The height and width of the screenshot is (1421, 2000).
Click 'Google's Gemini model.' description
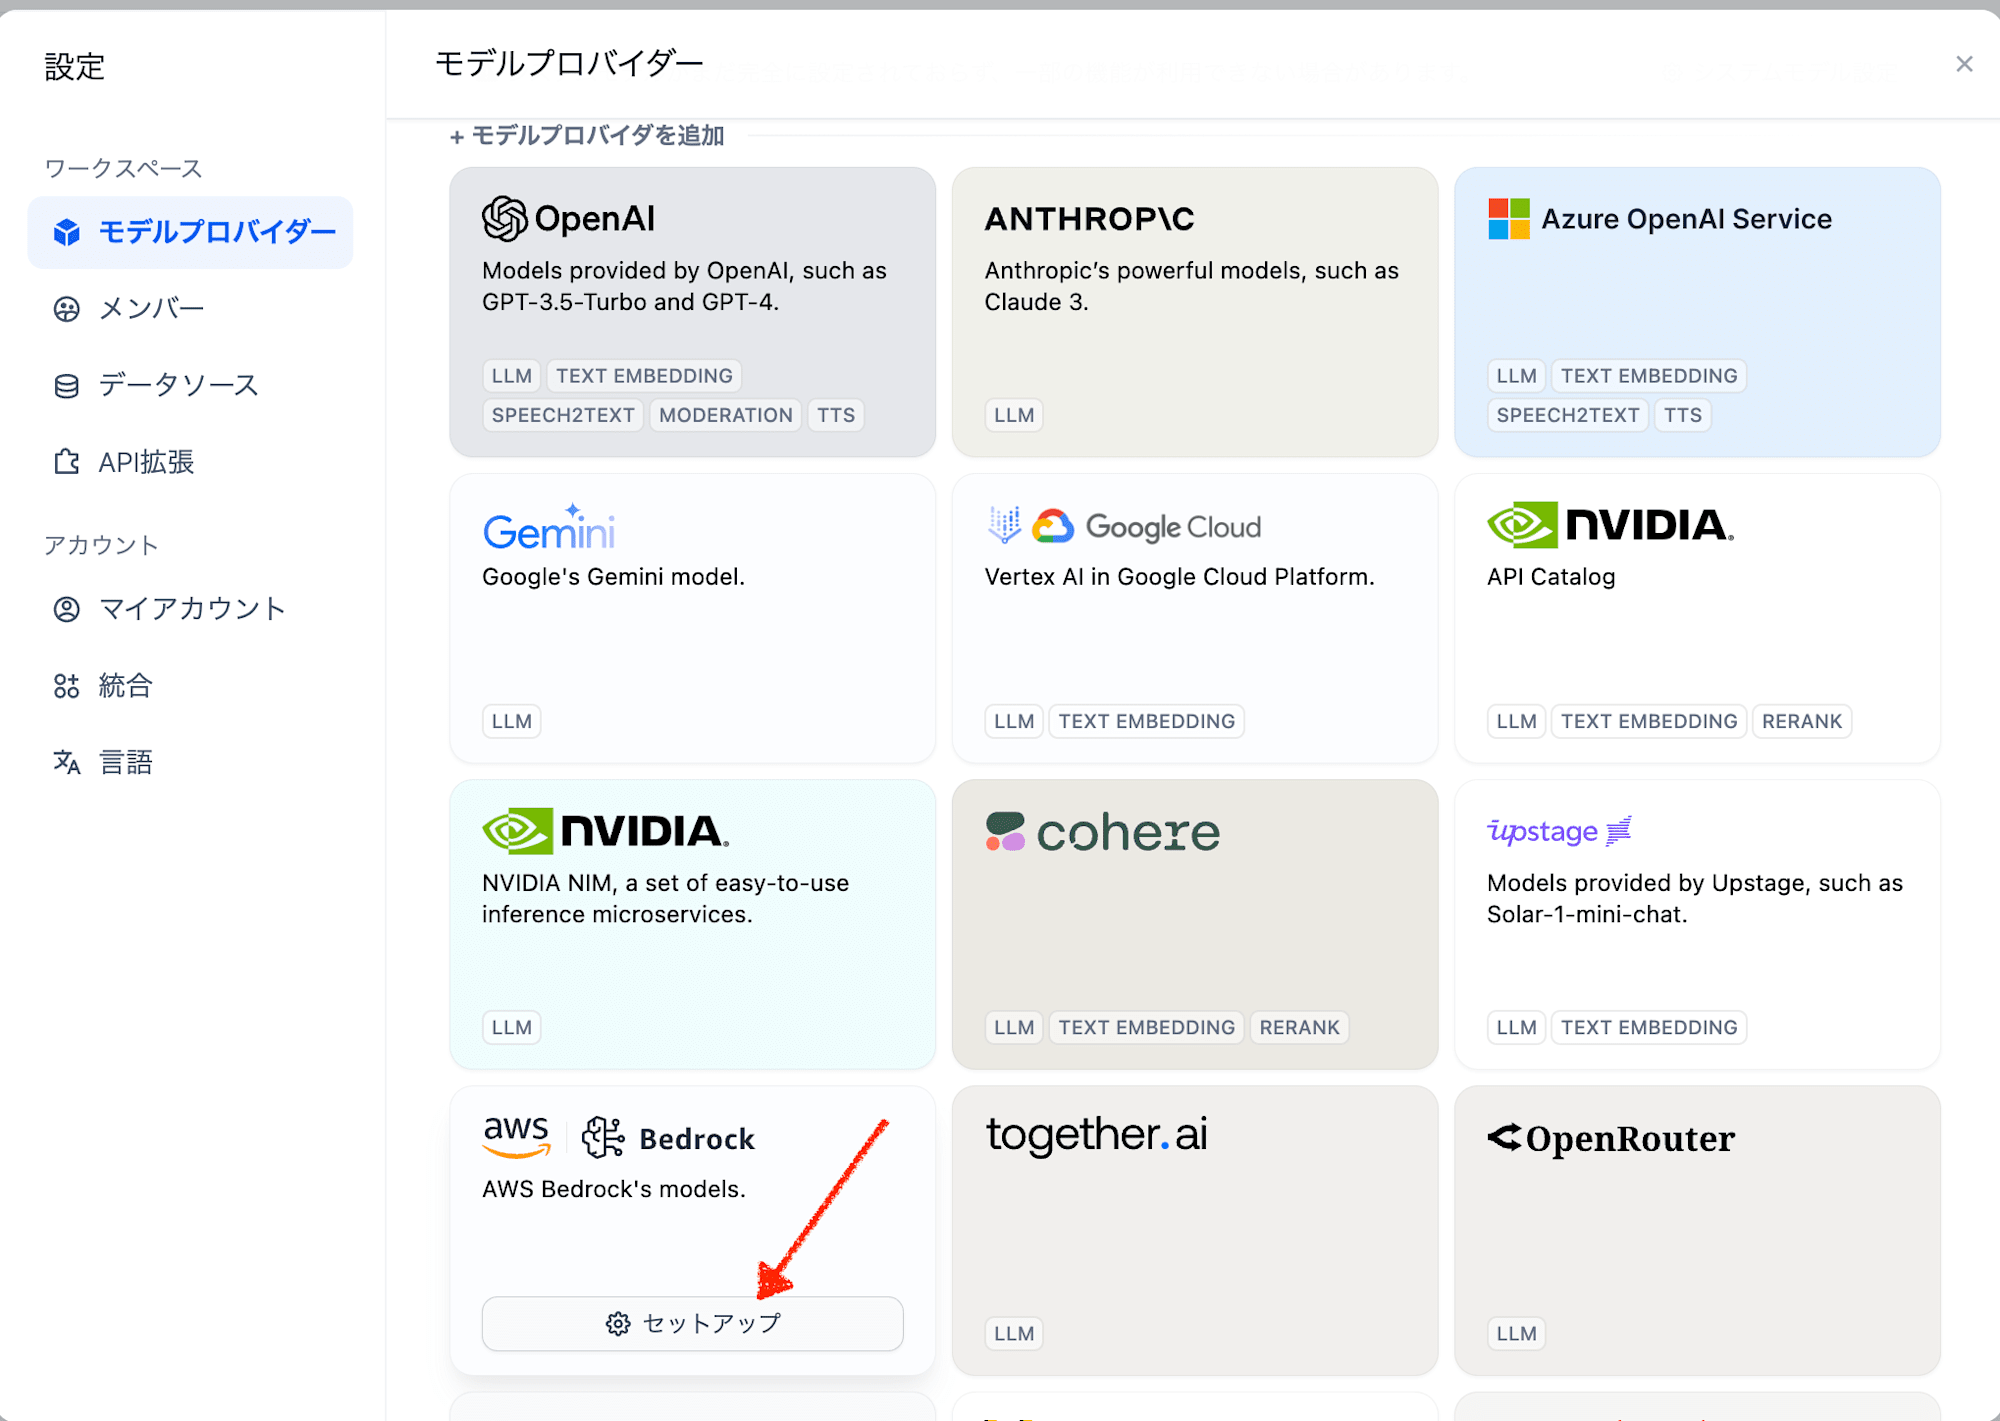pyautogui.click(x=614, y=577)
